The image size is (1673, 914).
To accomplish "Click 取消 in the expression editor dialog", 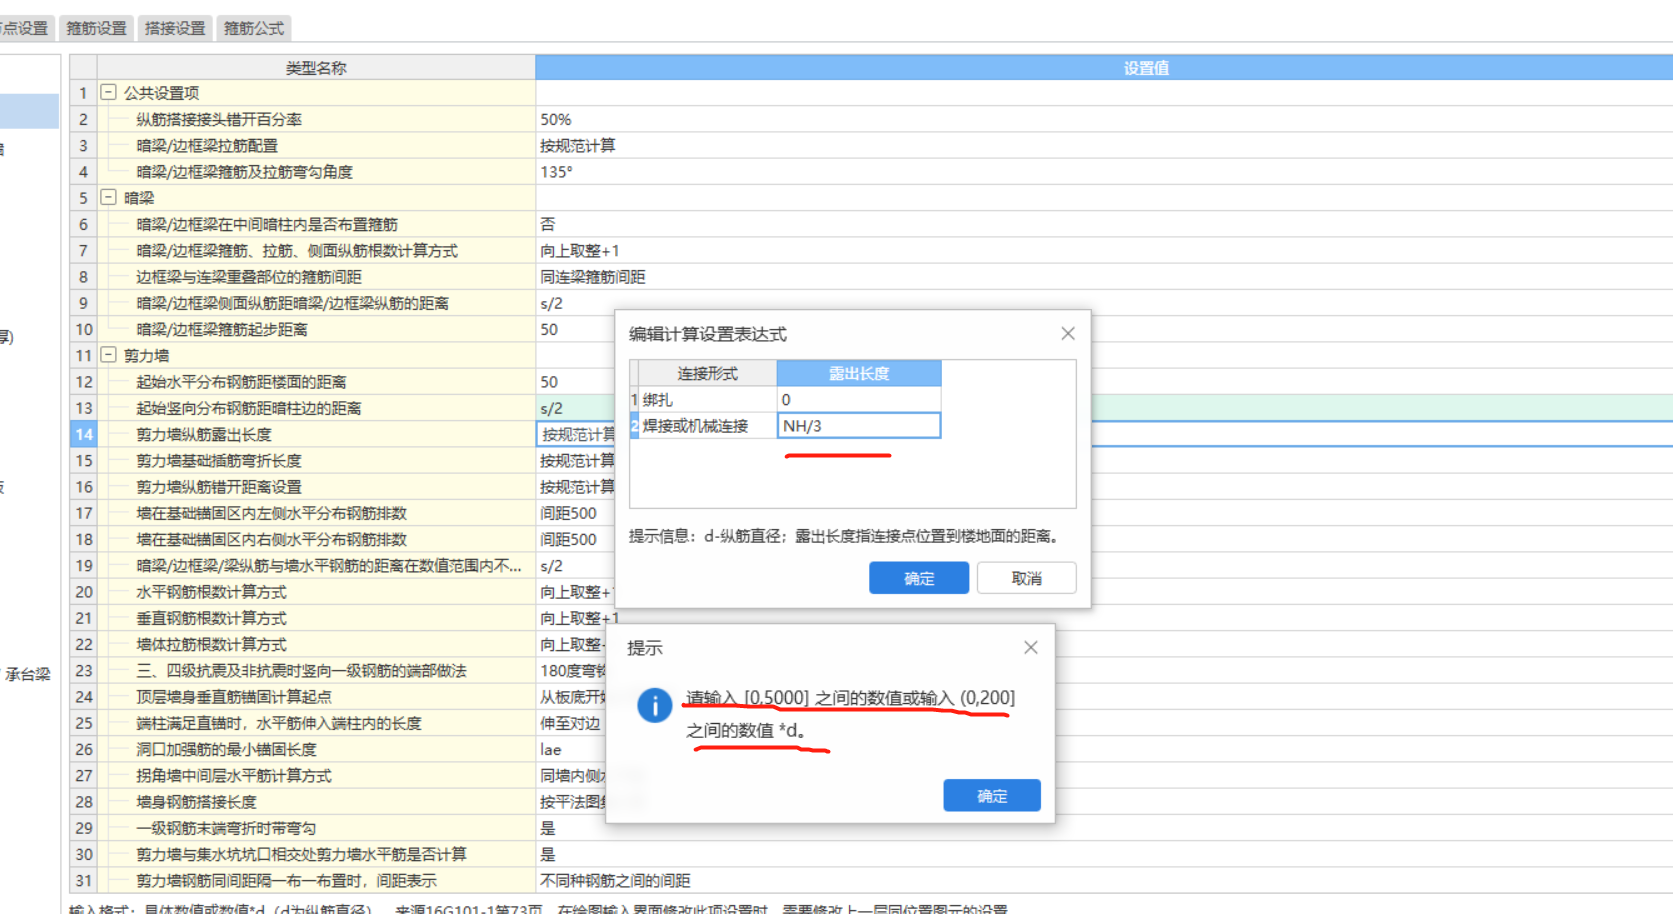I will point(1026,578).
